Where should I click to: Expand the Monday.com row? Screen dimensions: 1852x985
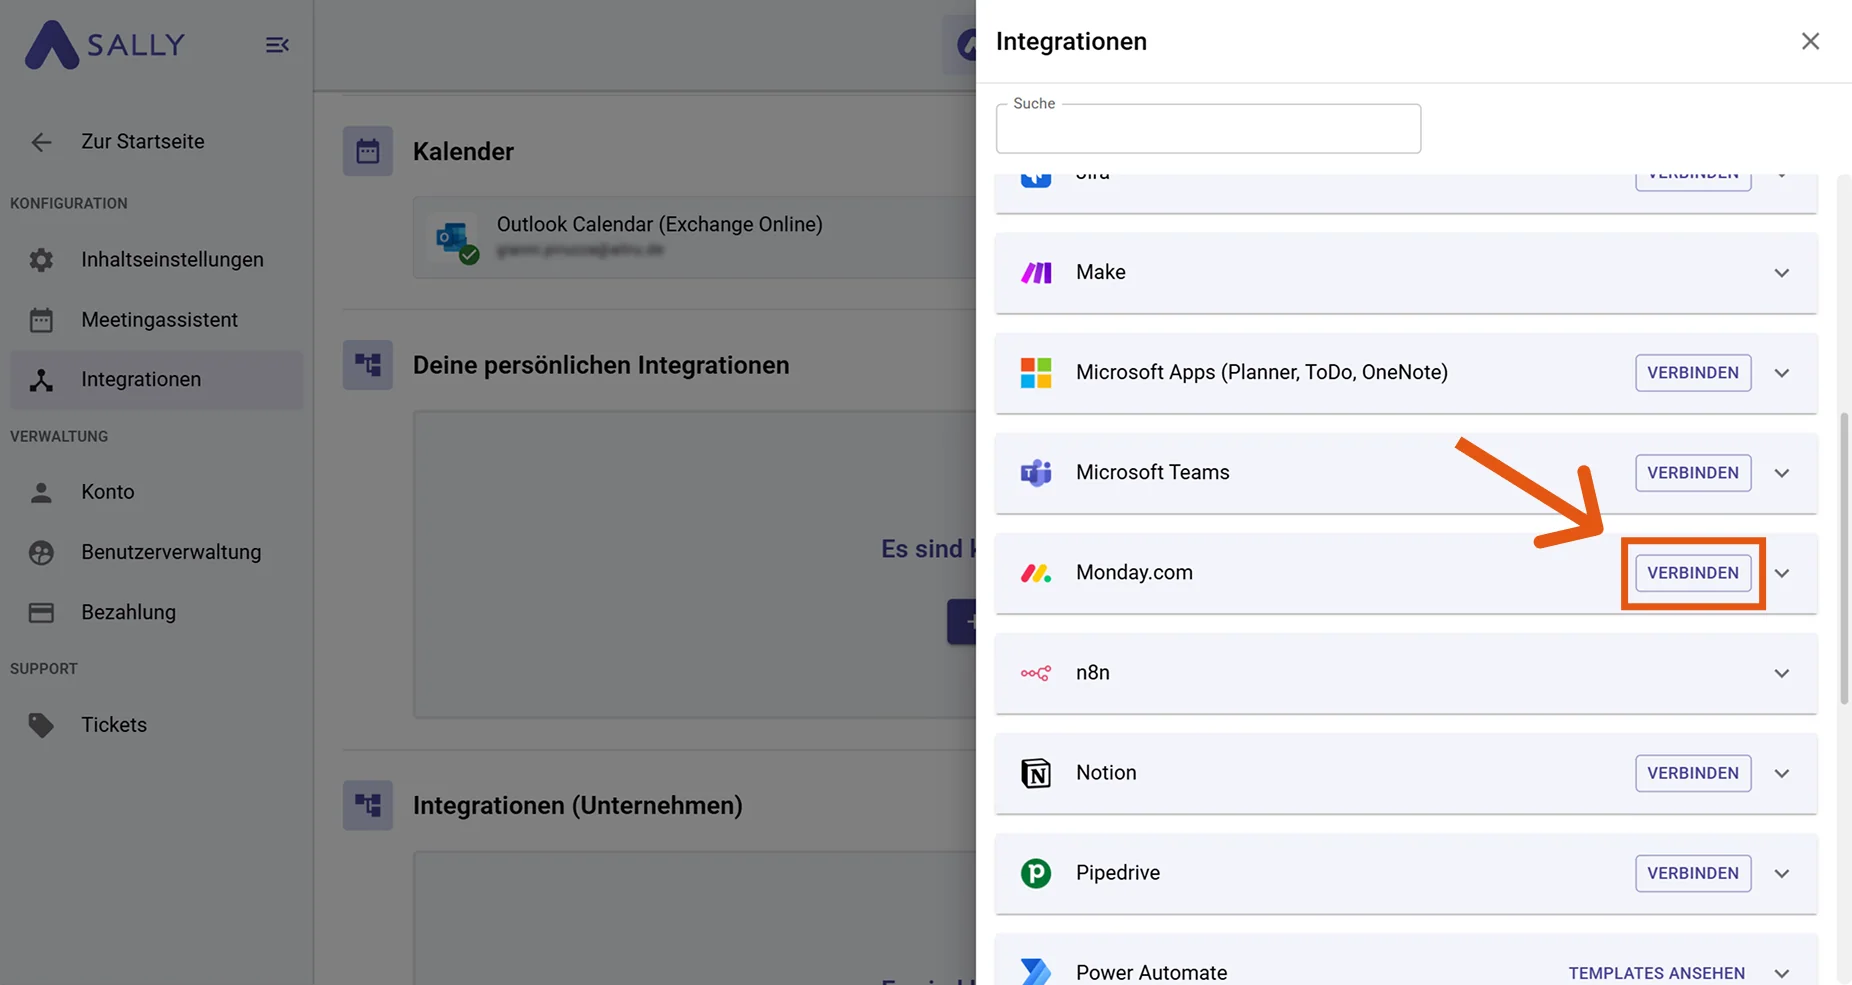click(x=1781, y=573)
